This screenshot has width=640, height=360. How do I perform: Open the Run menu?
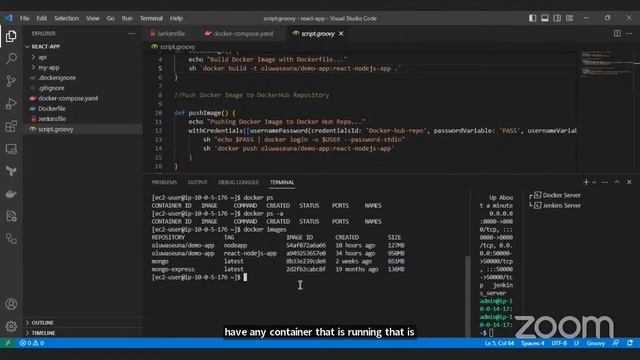(127, 18)
